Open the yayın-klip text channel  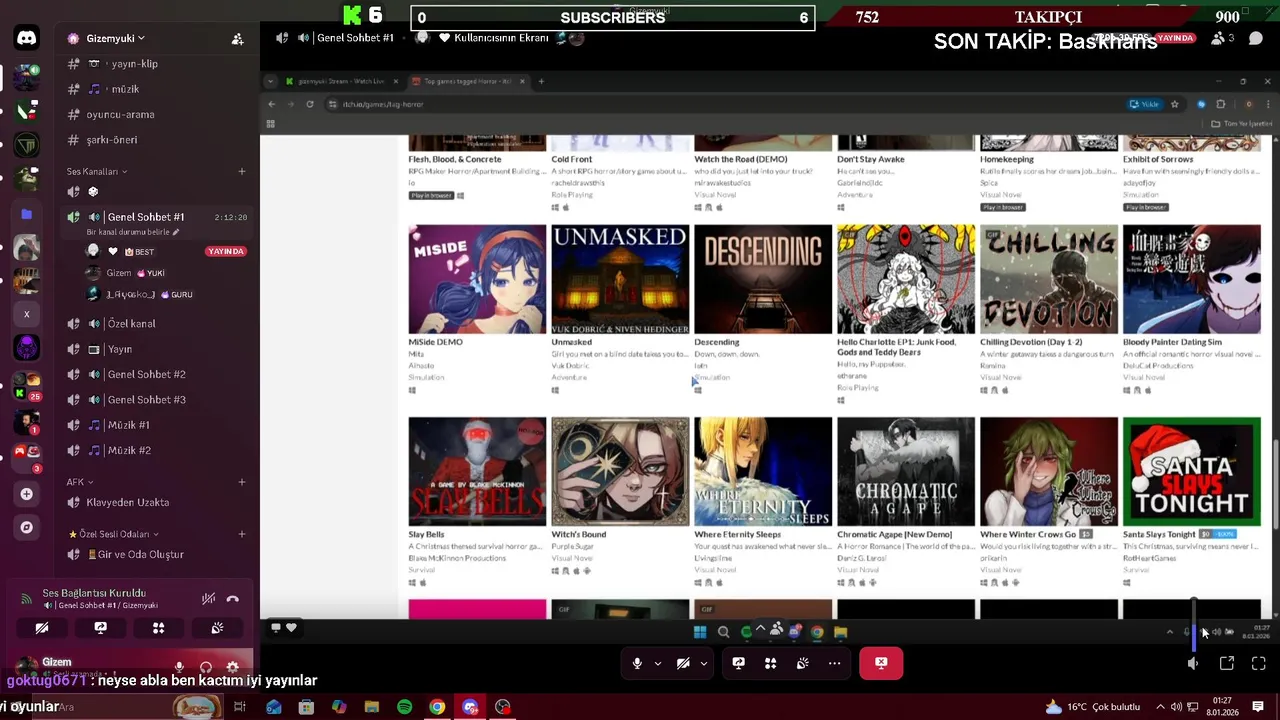click(x=158, y=64)
